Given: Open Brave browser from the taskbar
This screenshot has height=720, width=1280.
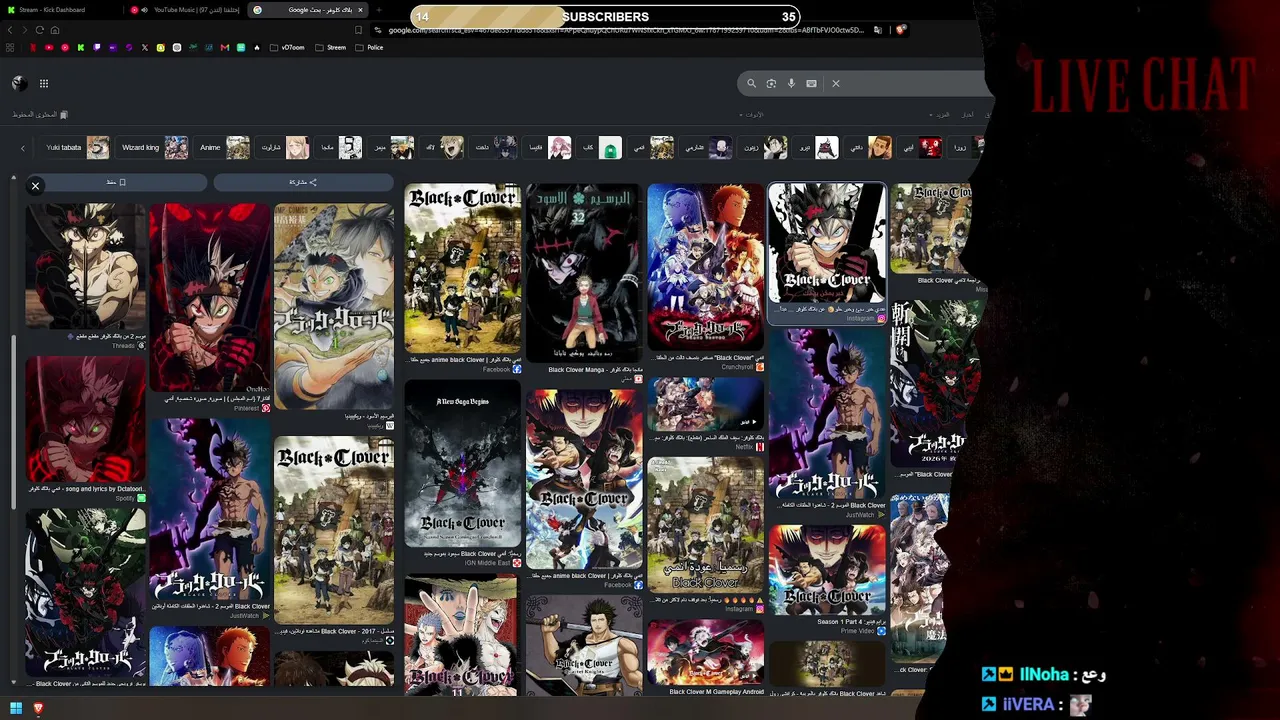Looking at the screenshot, I should 39,709.
